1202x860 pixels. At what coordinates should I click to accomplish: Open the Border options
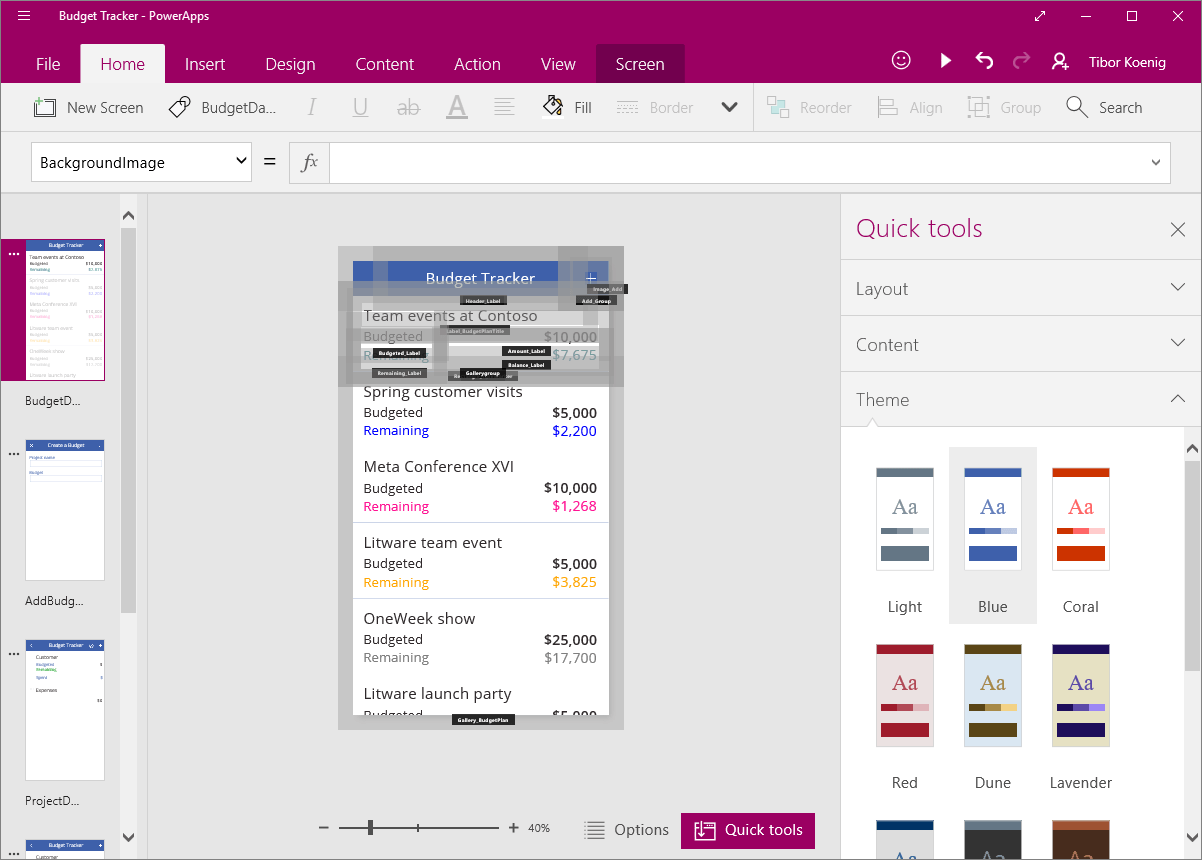655,107
